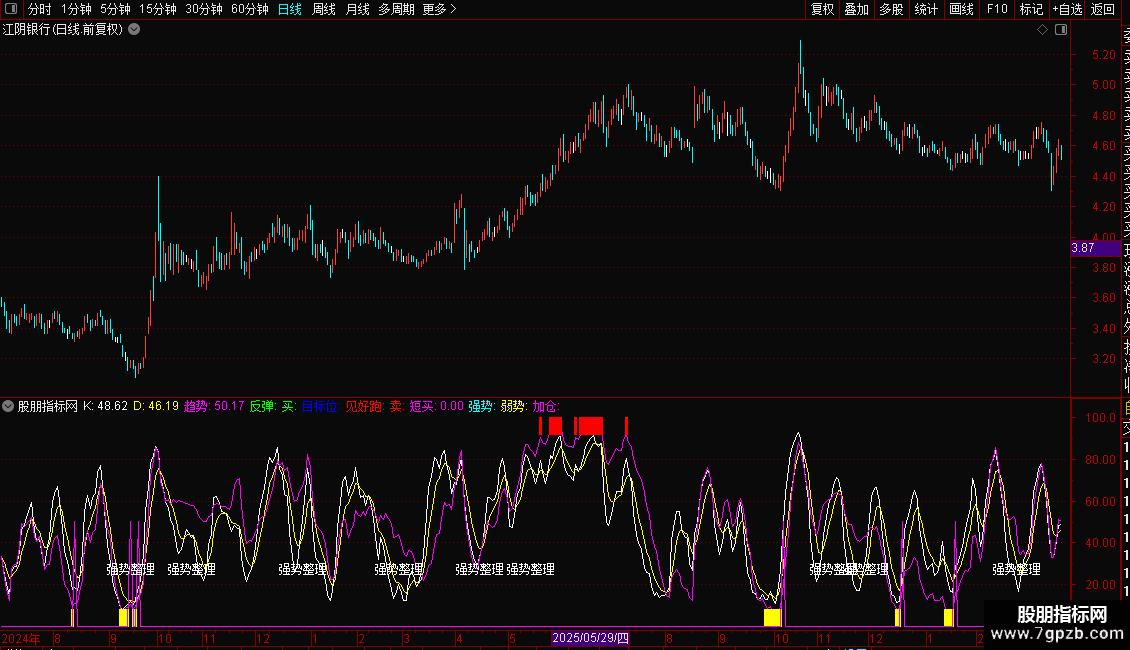Click the highlighted 2025/05/29 date marker
This screenshot has width=1130, height=650.
click(x=591, y=638)
